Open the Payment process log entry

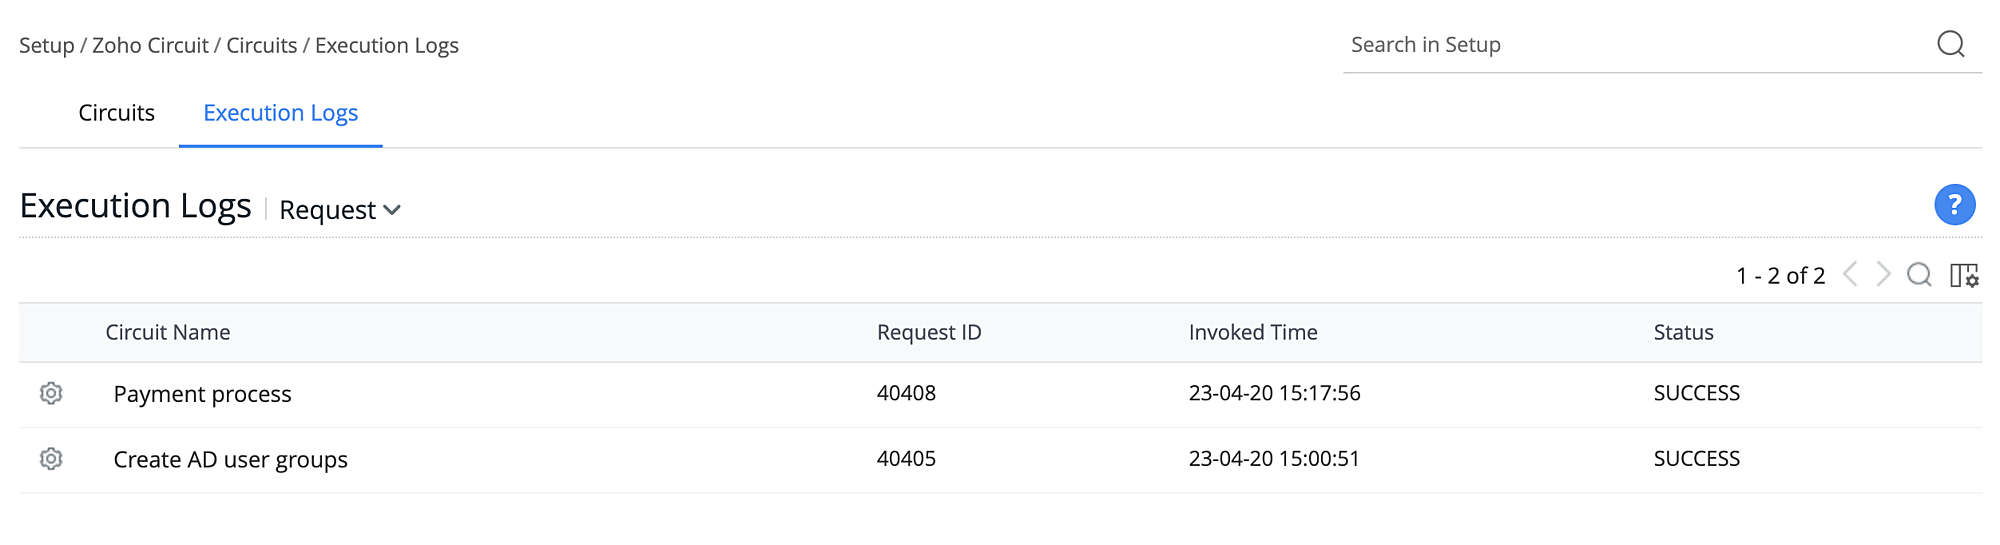202,394
